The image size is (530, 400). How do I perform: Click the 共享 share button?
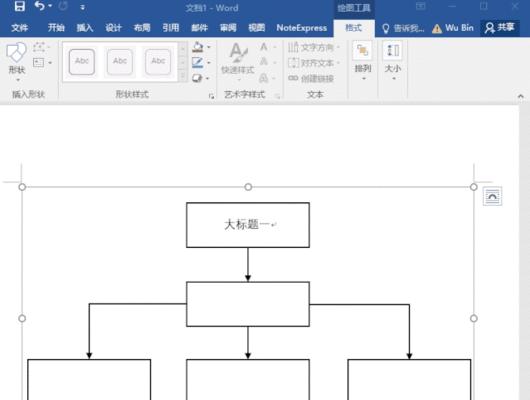tap(500, 28)
